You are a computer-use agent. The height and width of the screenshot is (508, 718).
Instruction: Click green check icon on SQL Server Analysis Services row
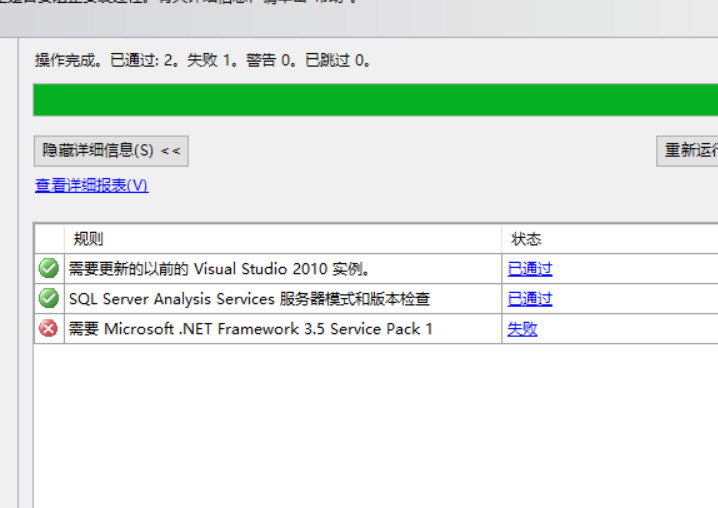(x=49, y=299)
